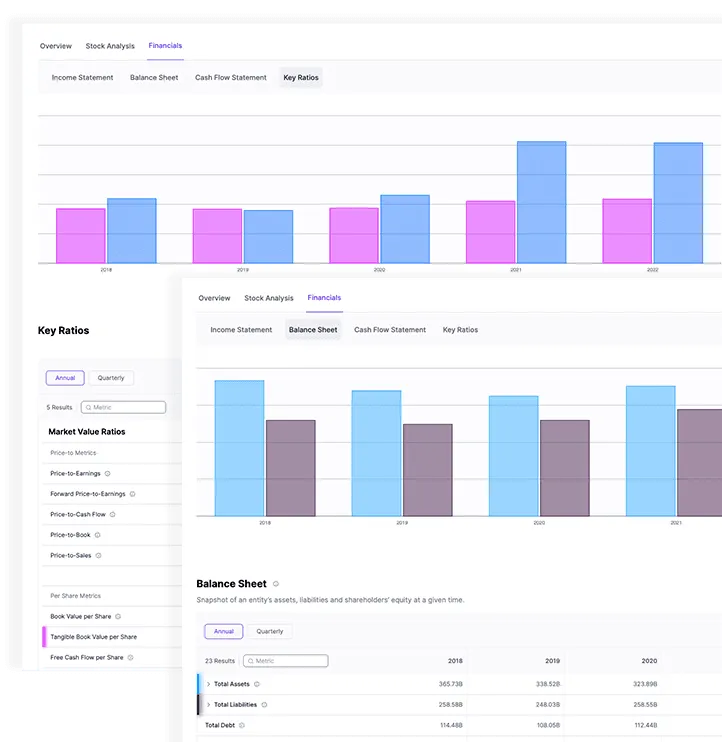Expand the Total Liabilities row
Screen dimensions: 722x742
pyautogui.click(x=208, y=704)
